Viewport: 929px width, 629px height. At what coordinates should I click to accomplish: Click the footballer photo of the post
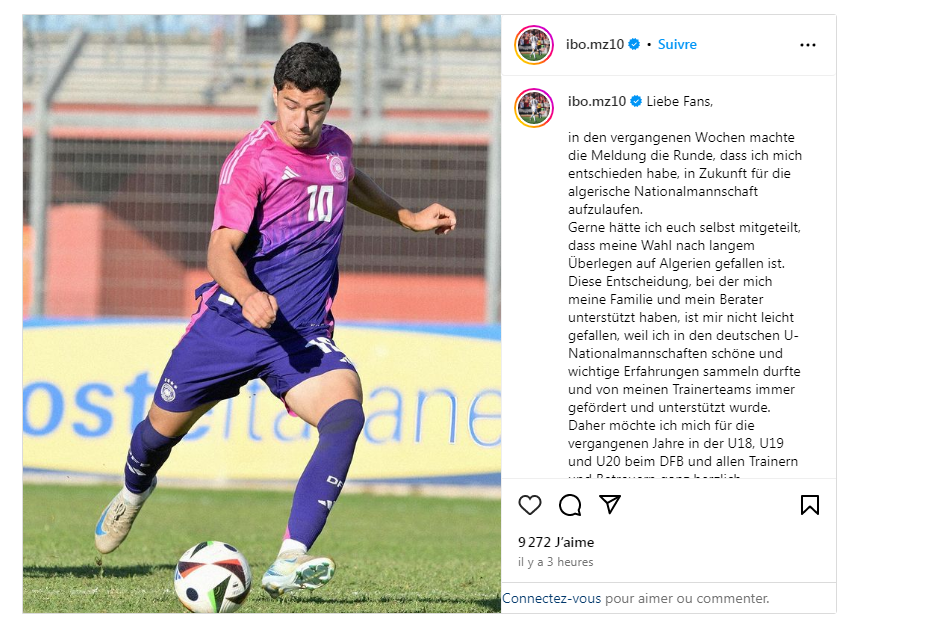262,314
